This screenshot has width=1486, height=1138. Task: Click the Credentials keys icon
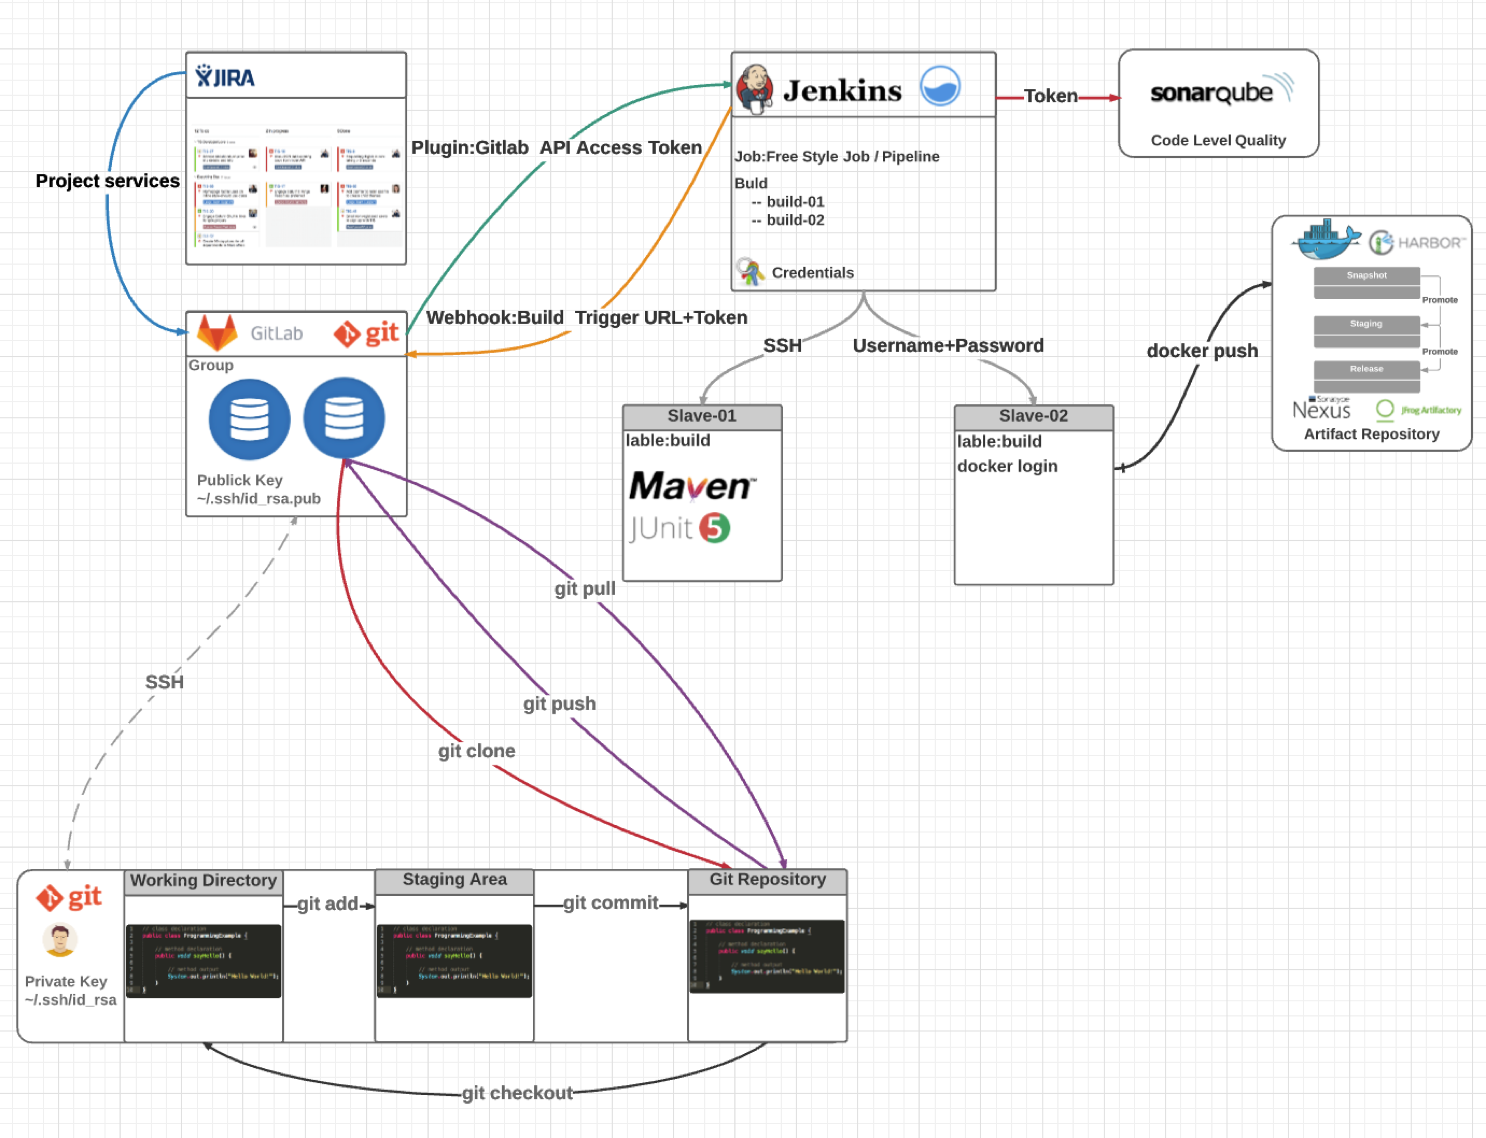click(749, 271)
